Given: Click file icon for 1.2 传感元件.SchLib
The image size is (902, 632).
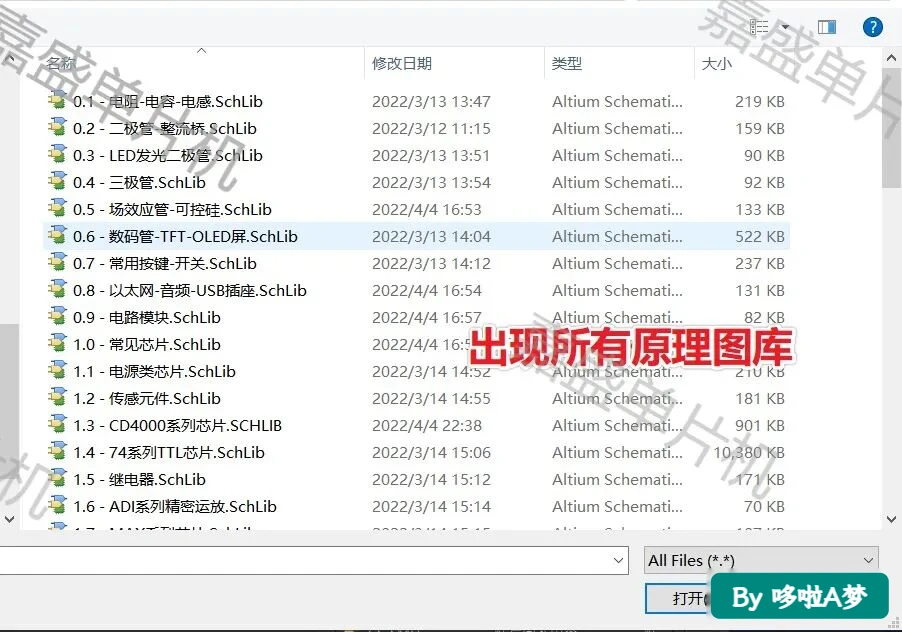Looking at the screenshot, I should tap(57, 398).
